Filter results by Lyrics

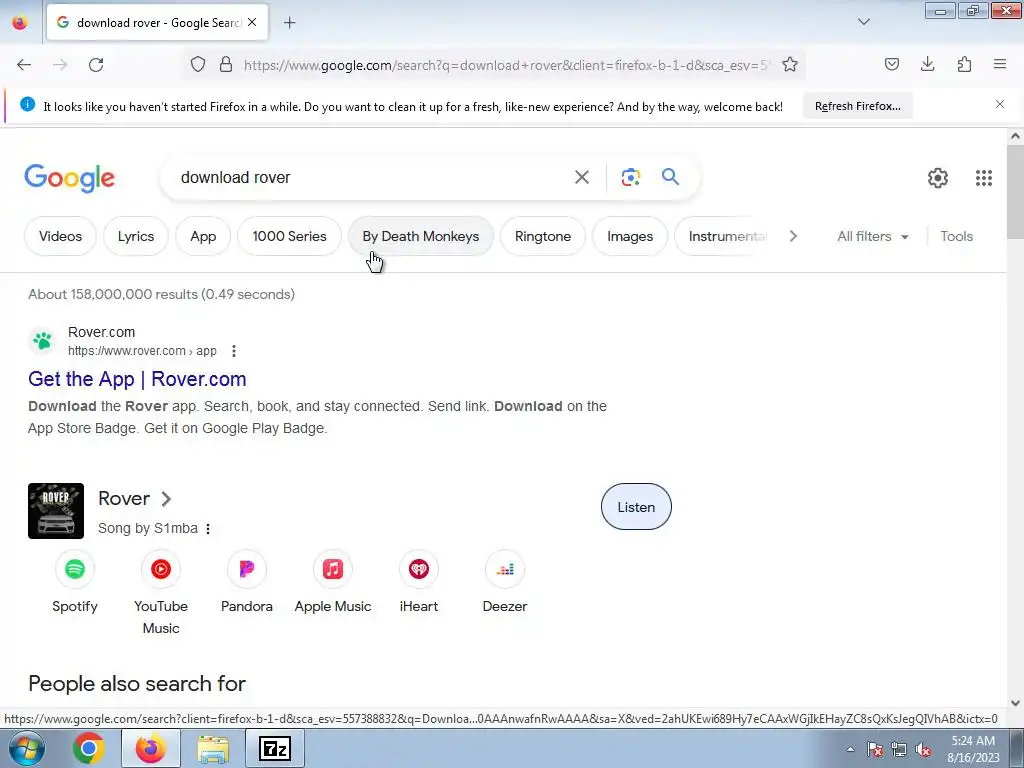coord(136,236)
